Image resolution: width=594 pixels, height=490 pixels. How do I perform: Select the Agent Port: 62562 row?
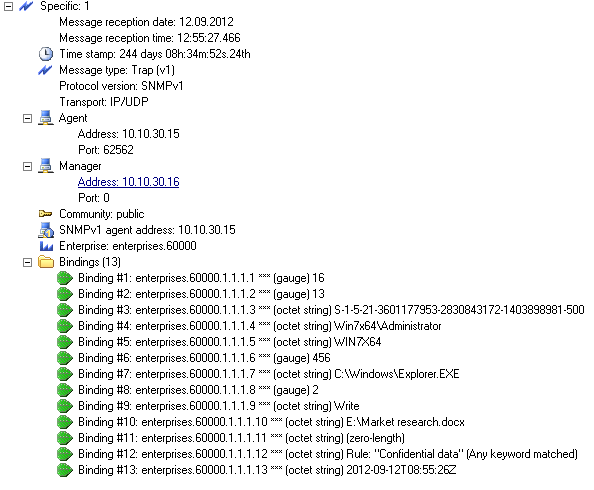click(x=106, y=150)
